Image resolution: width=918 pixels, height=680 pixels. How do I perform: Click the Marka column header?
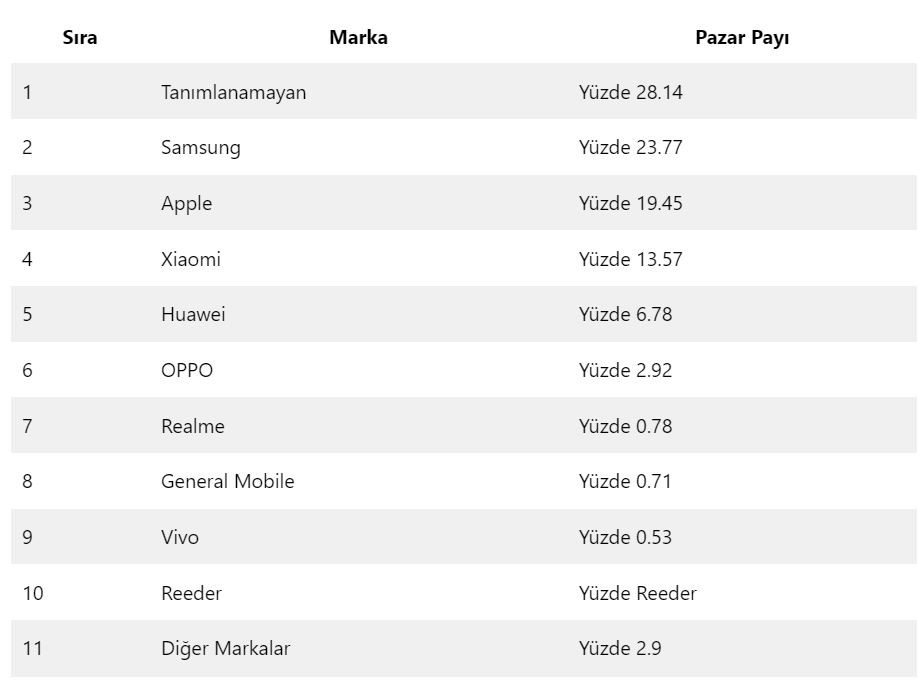[x=358, y=38]
